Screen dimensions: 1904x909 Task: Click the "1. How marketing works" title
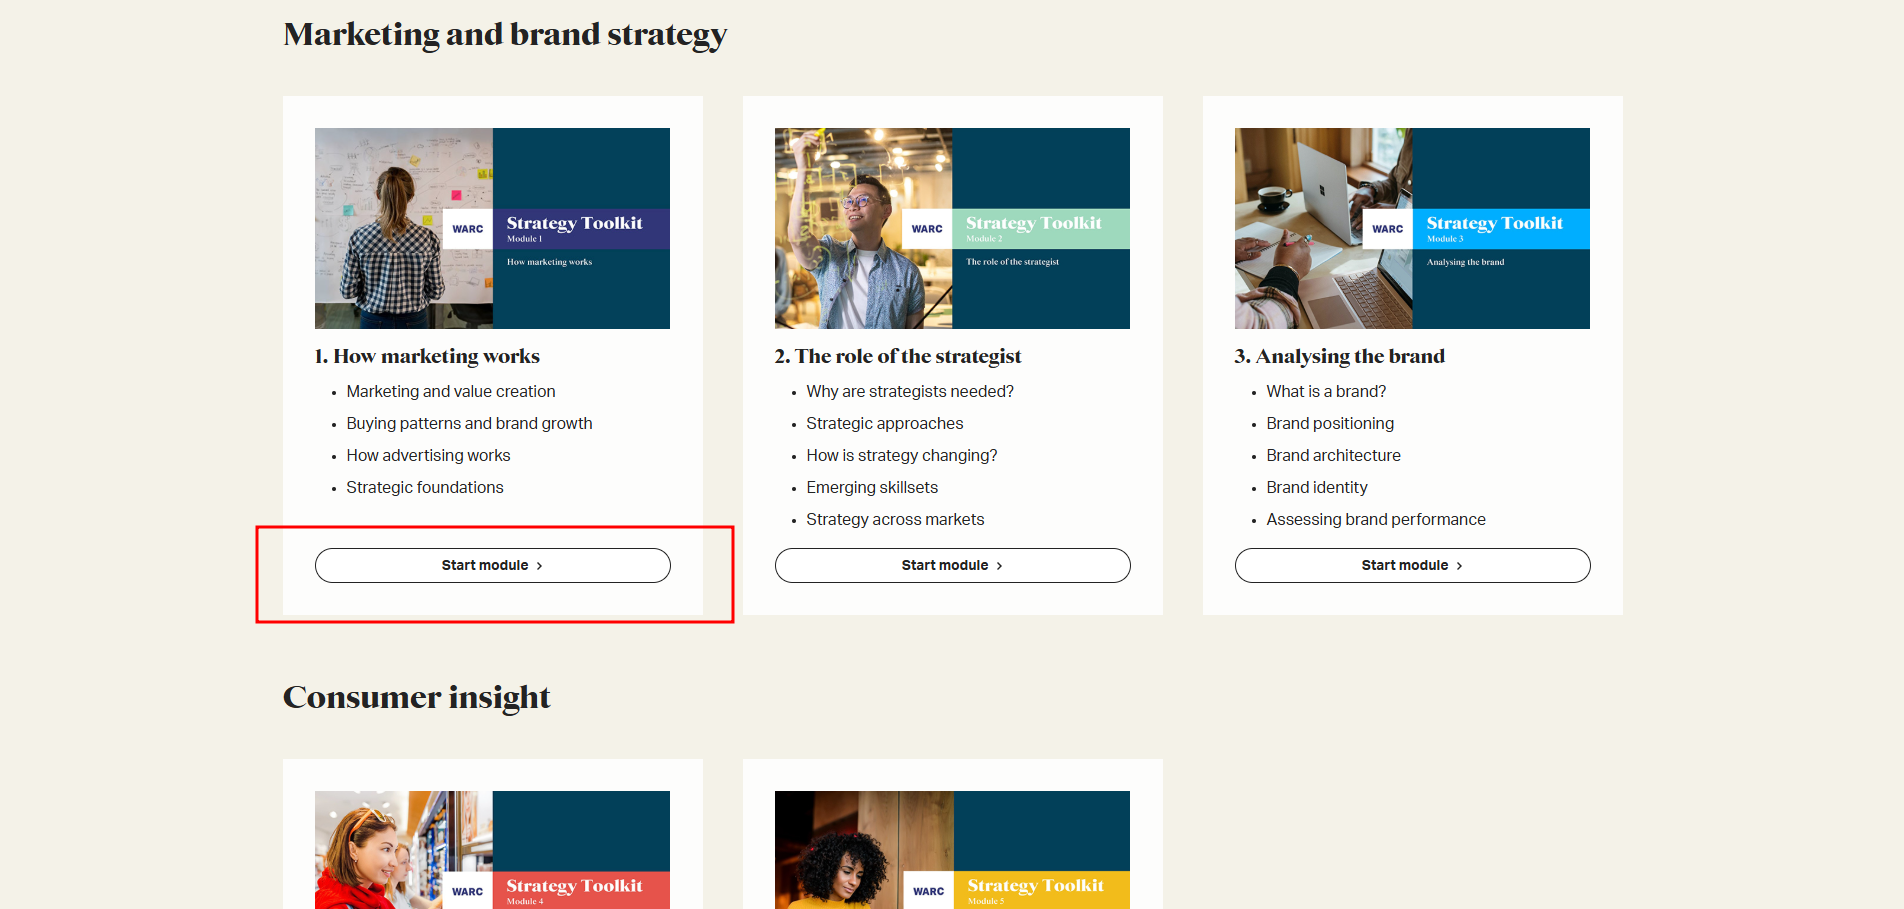click(427, 356)
